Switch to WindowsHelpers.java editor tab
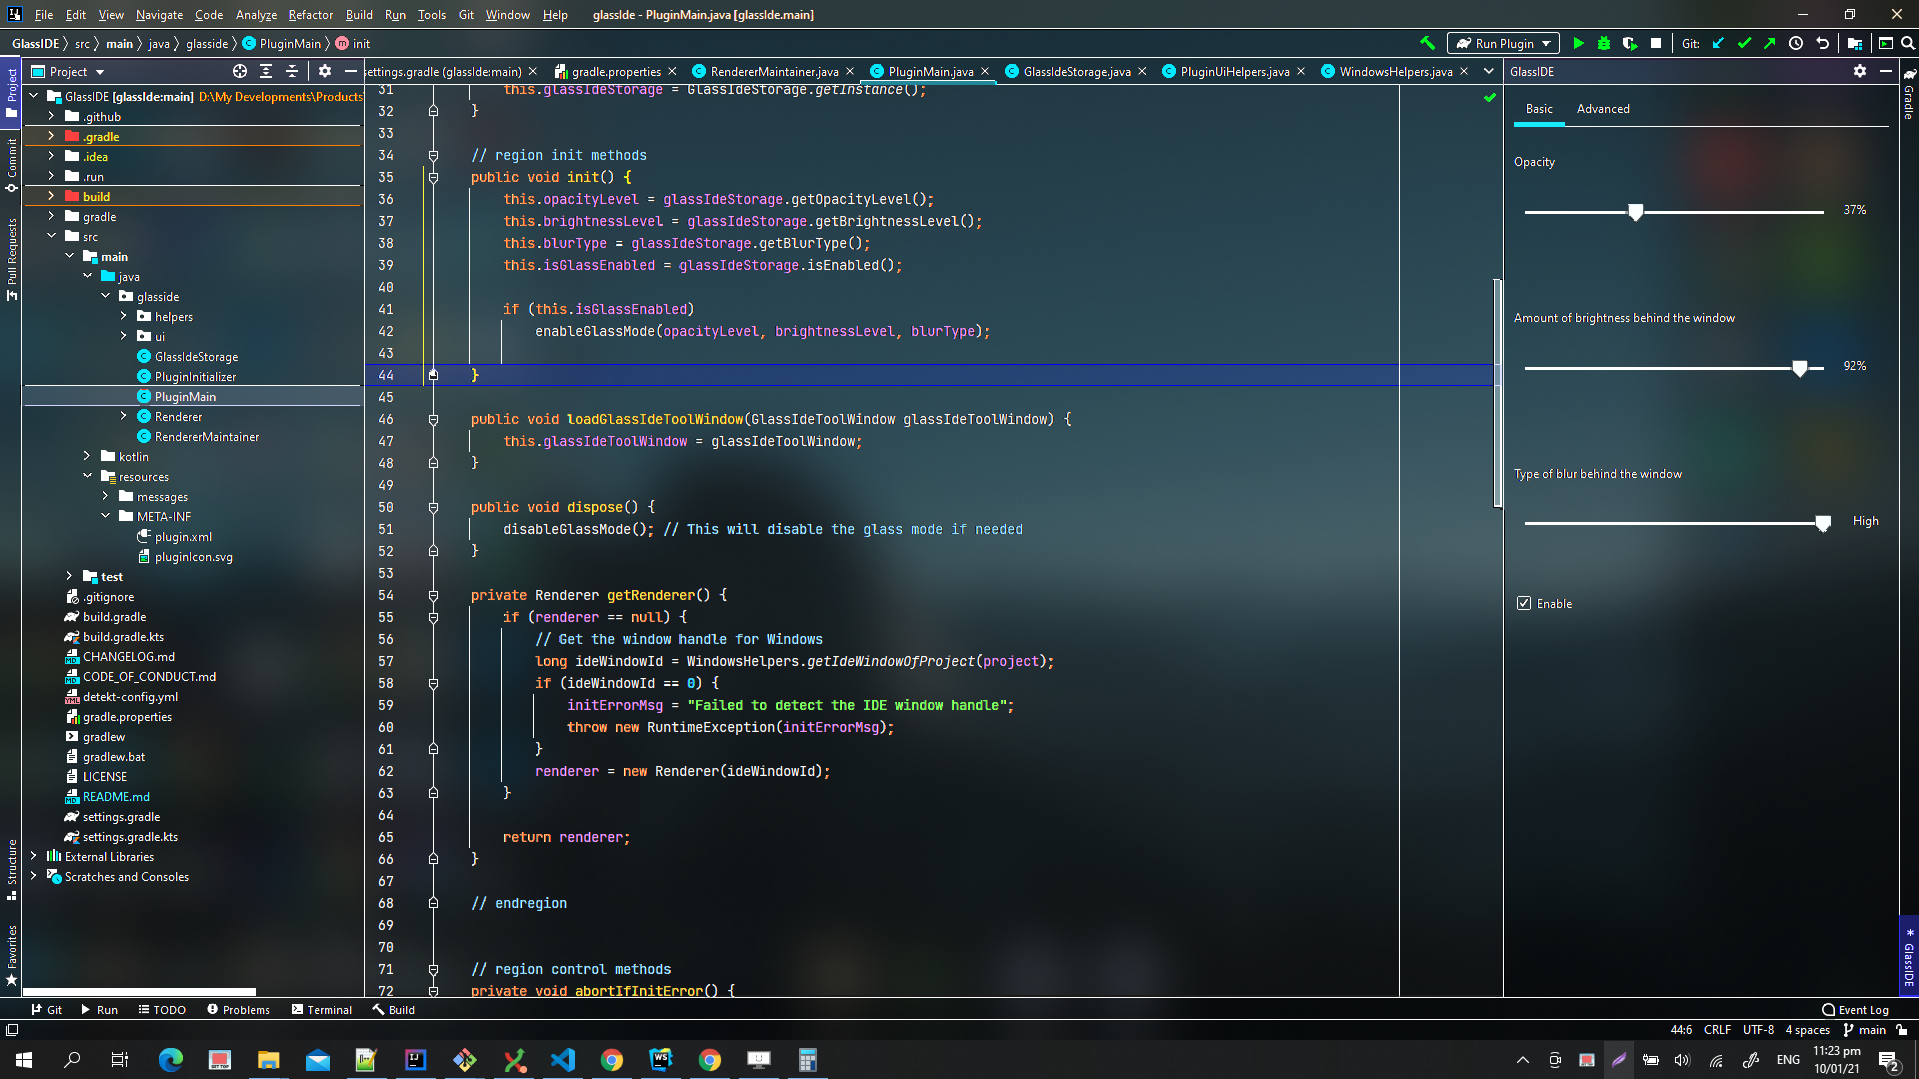Image resolution: width=1919 pixels, height=1079 pixels. pos(1395,71)
